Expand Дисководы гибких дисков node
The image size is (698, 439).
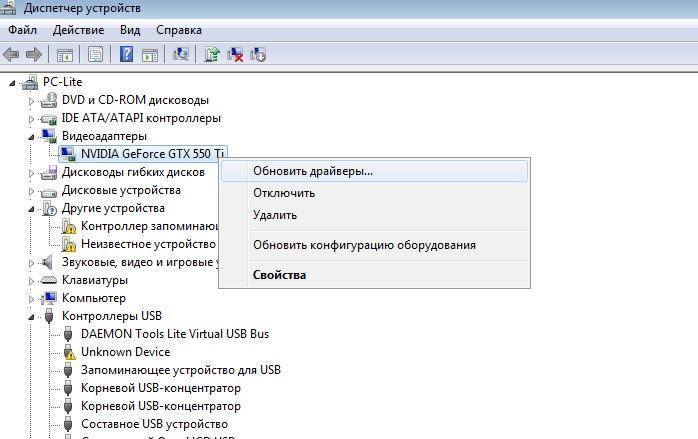31,173
